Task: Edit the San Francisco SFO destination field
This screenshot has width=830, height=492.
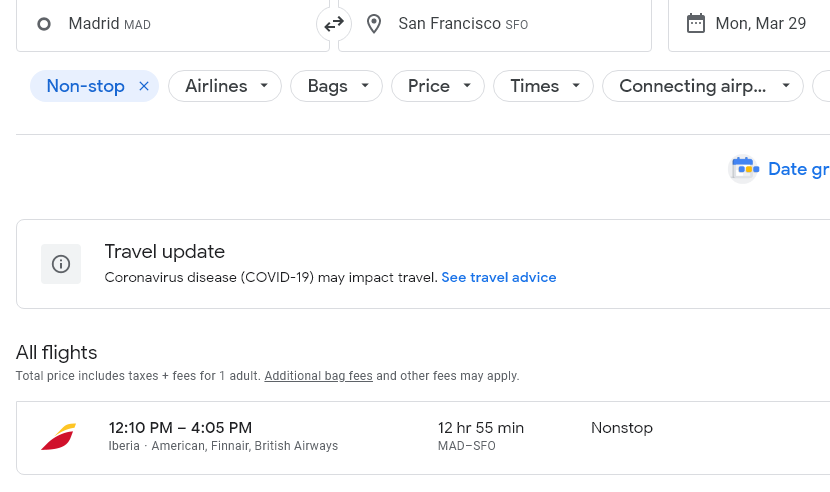Action: (x=495, y=24)
